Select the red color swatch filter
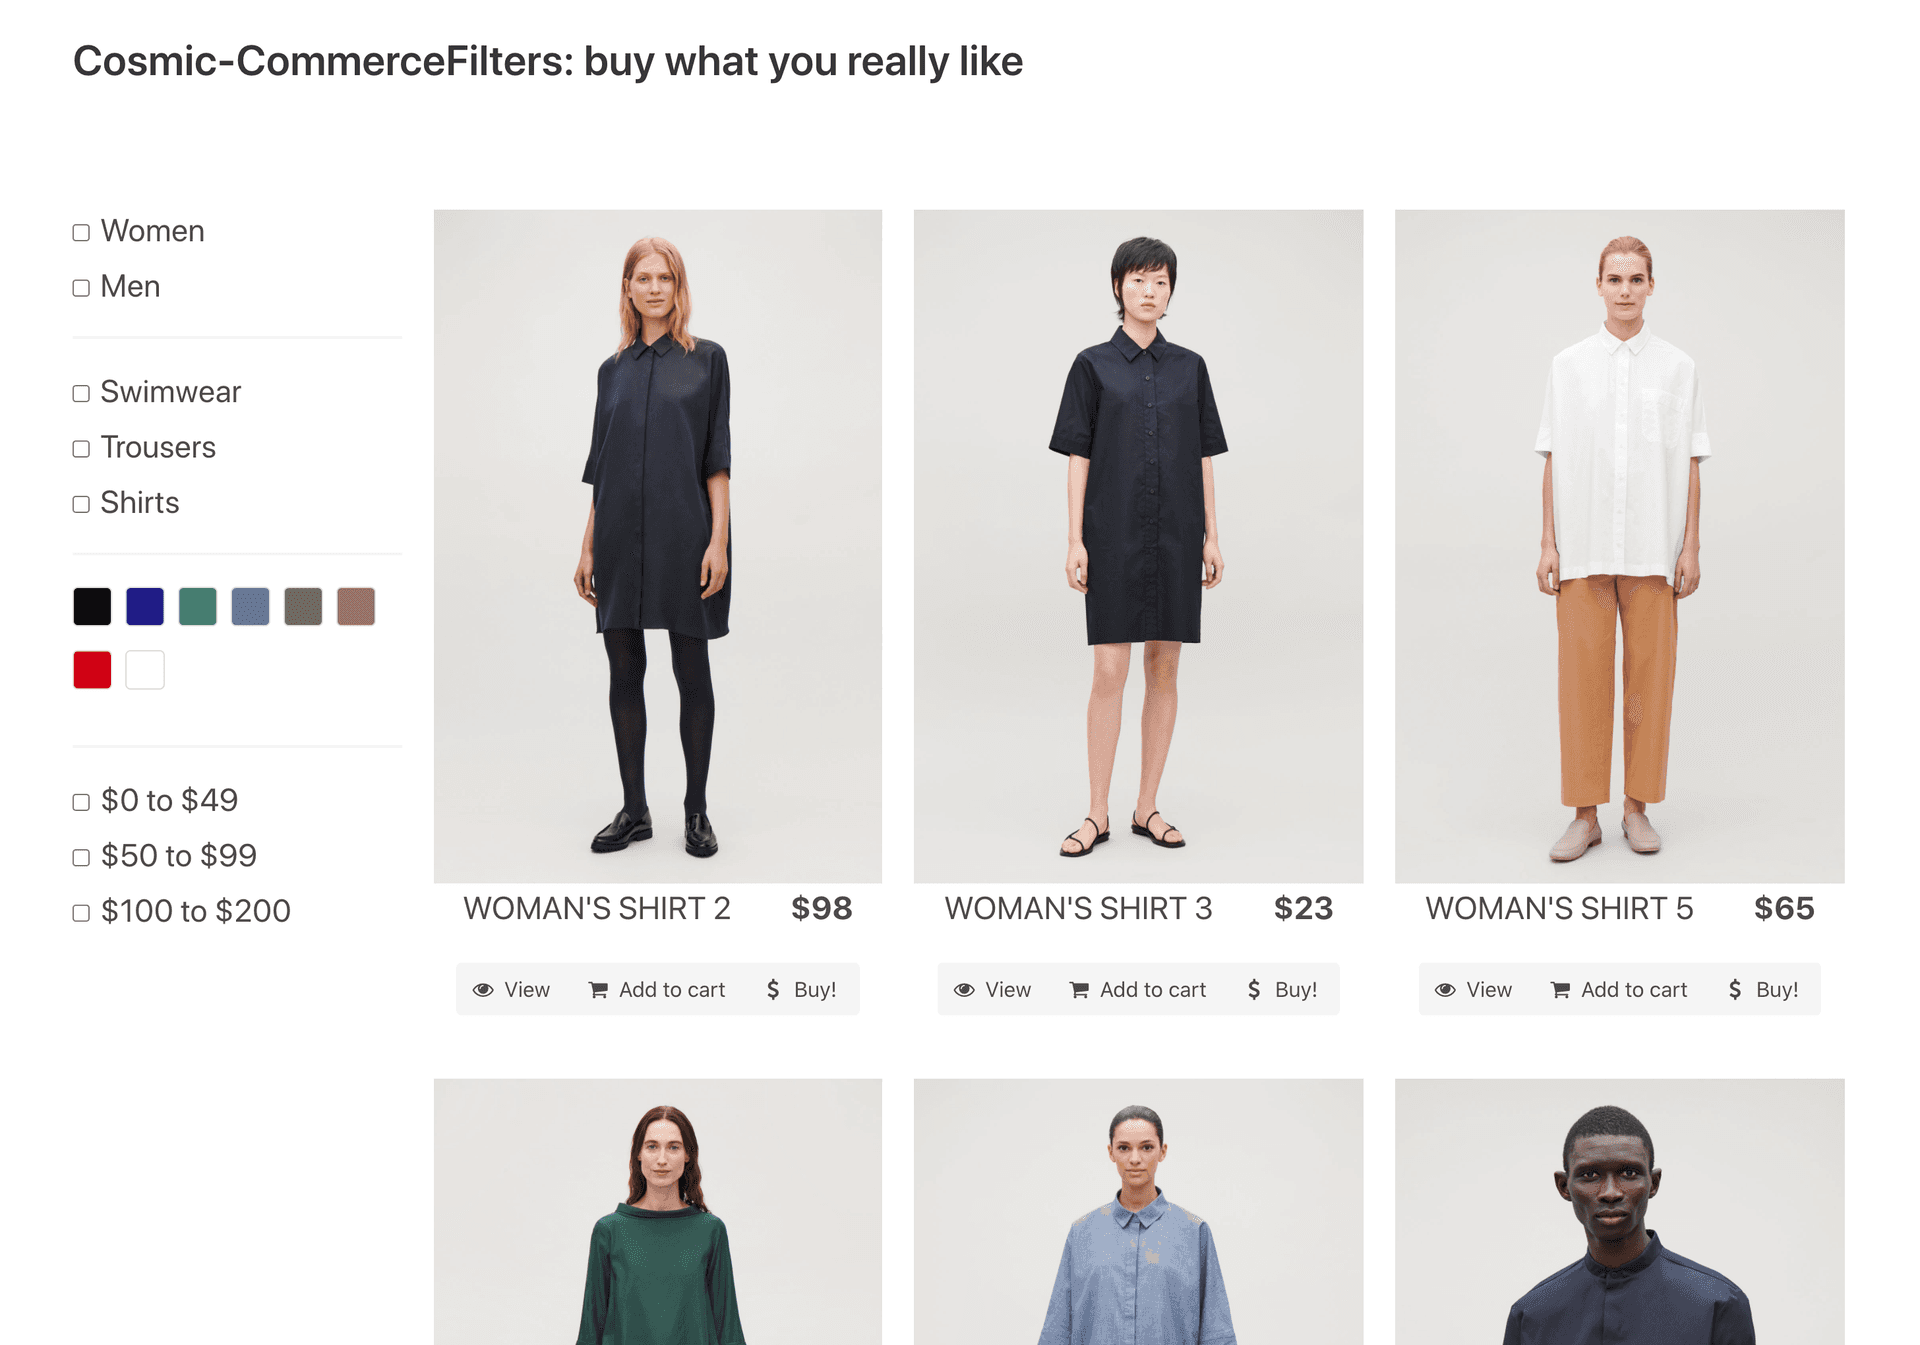Screen dimensions: 1920x1345 [x=92, y=670]
